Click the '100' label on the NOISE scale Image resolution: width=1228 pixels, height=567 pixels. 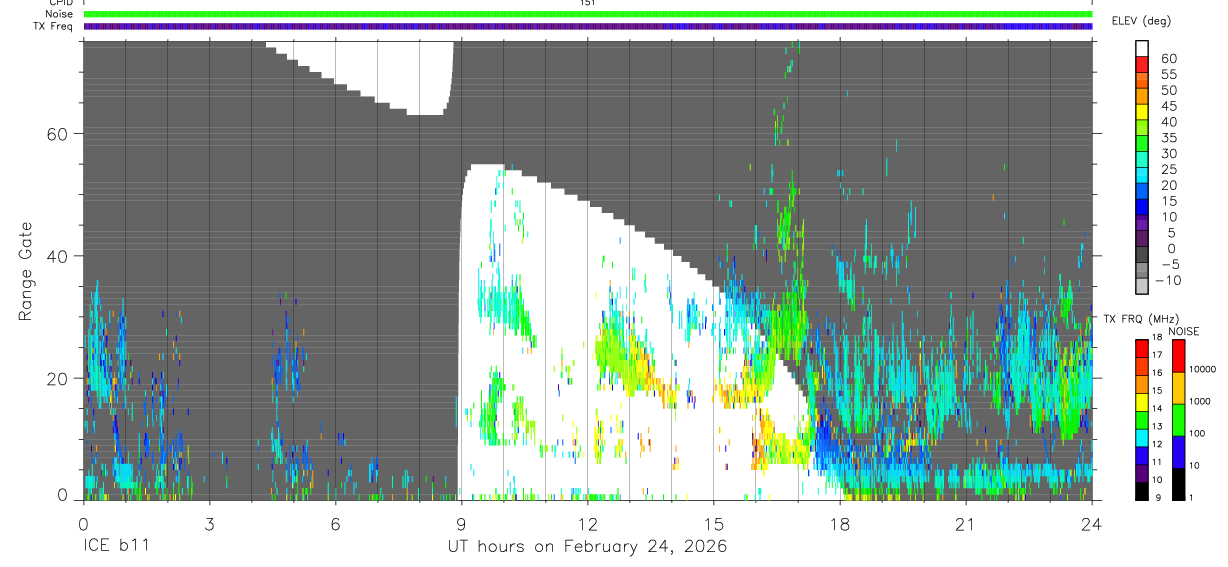pos(1197,434)
